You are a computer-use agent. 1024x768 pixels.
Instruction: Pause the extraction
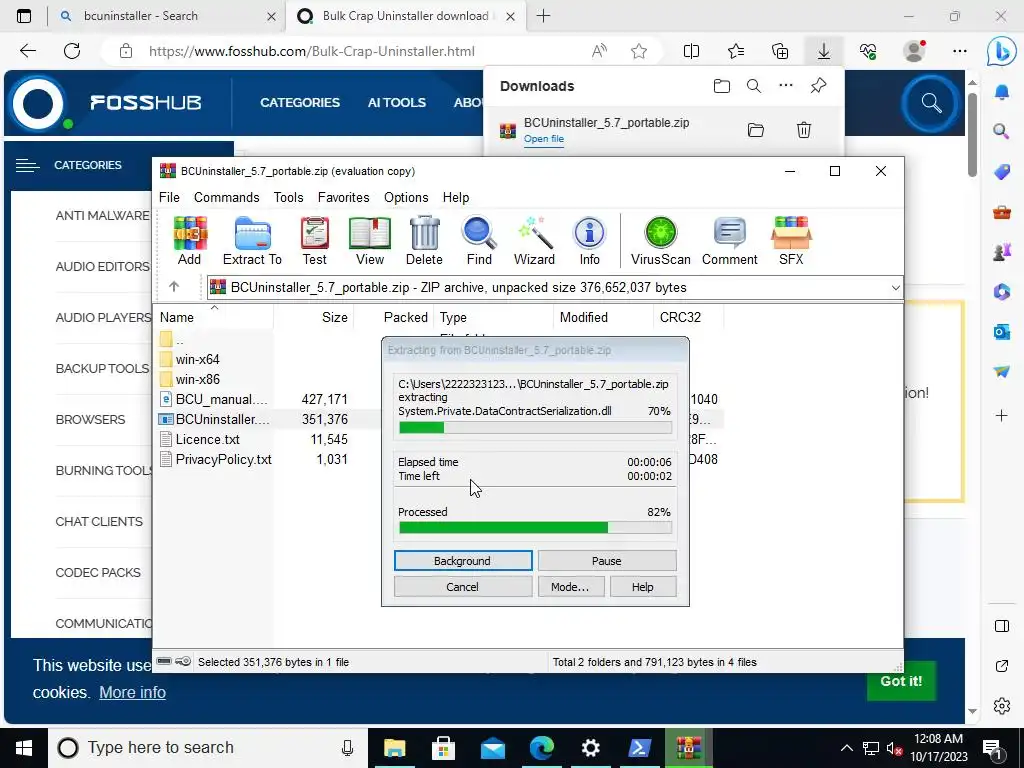coord(607,560)
